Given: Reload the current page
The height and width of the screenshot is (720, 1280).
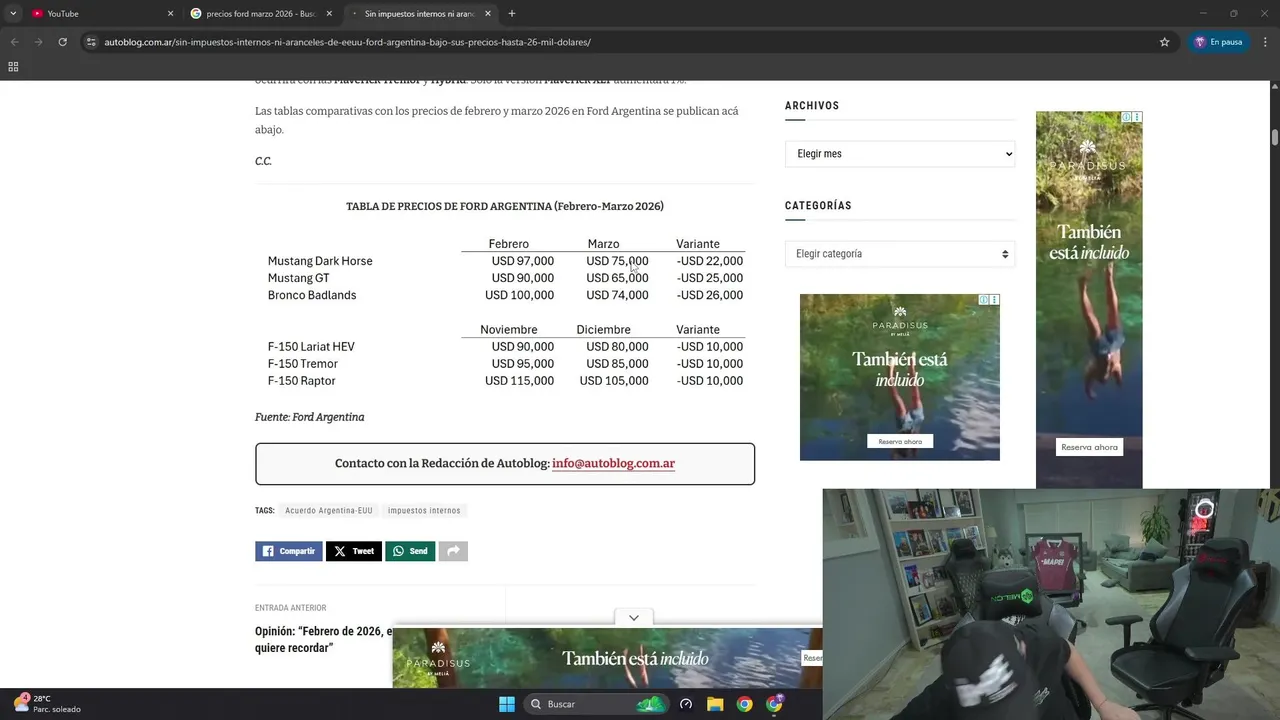Looking at the screenshot, I should click(62, 42).
